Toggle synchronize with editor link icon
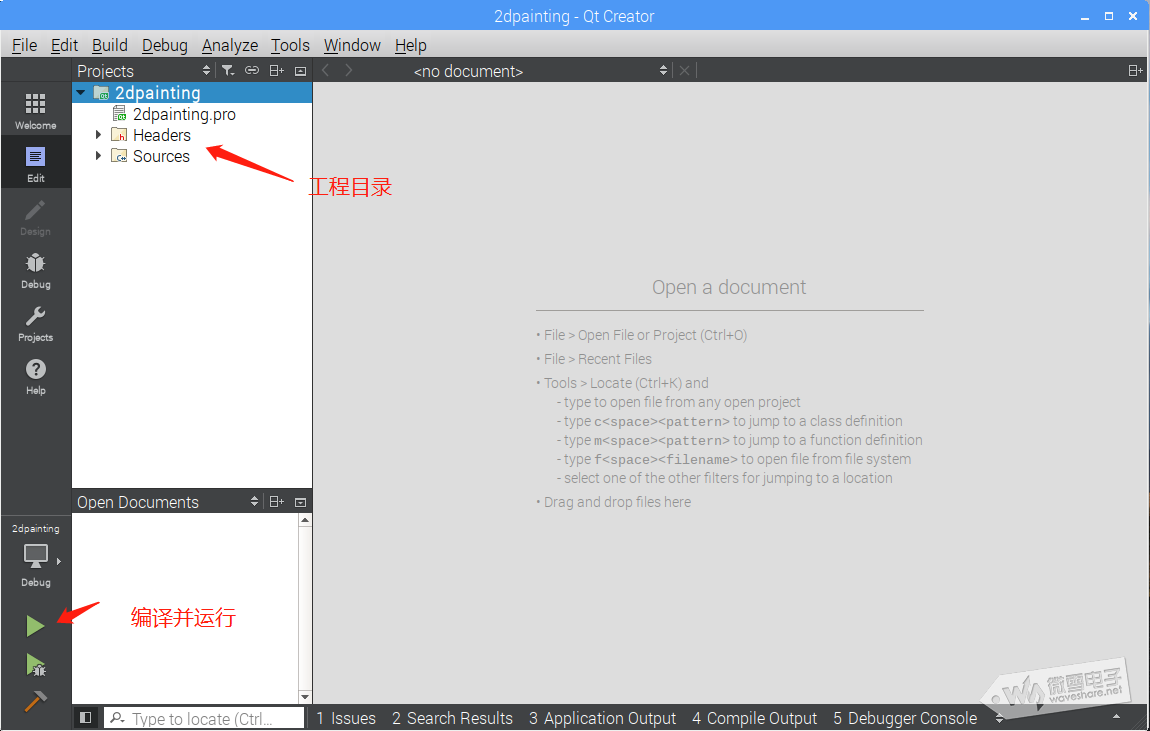1150x731 pixels. point(252,71)
